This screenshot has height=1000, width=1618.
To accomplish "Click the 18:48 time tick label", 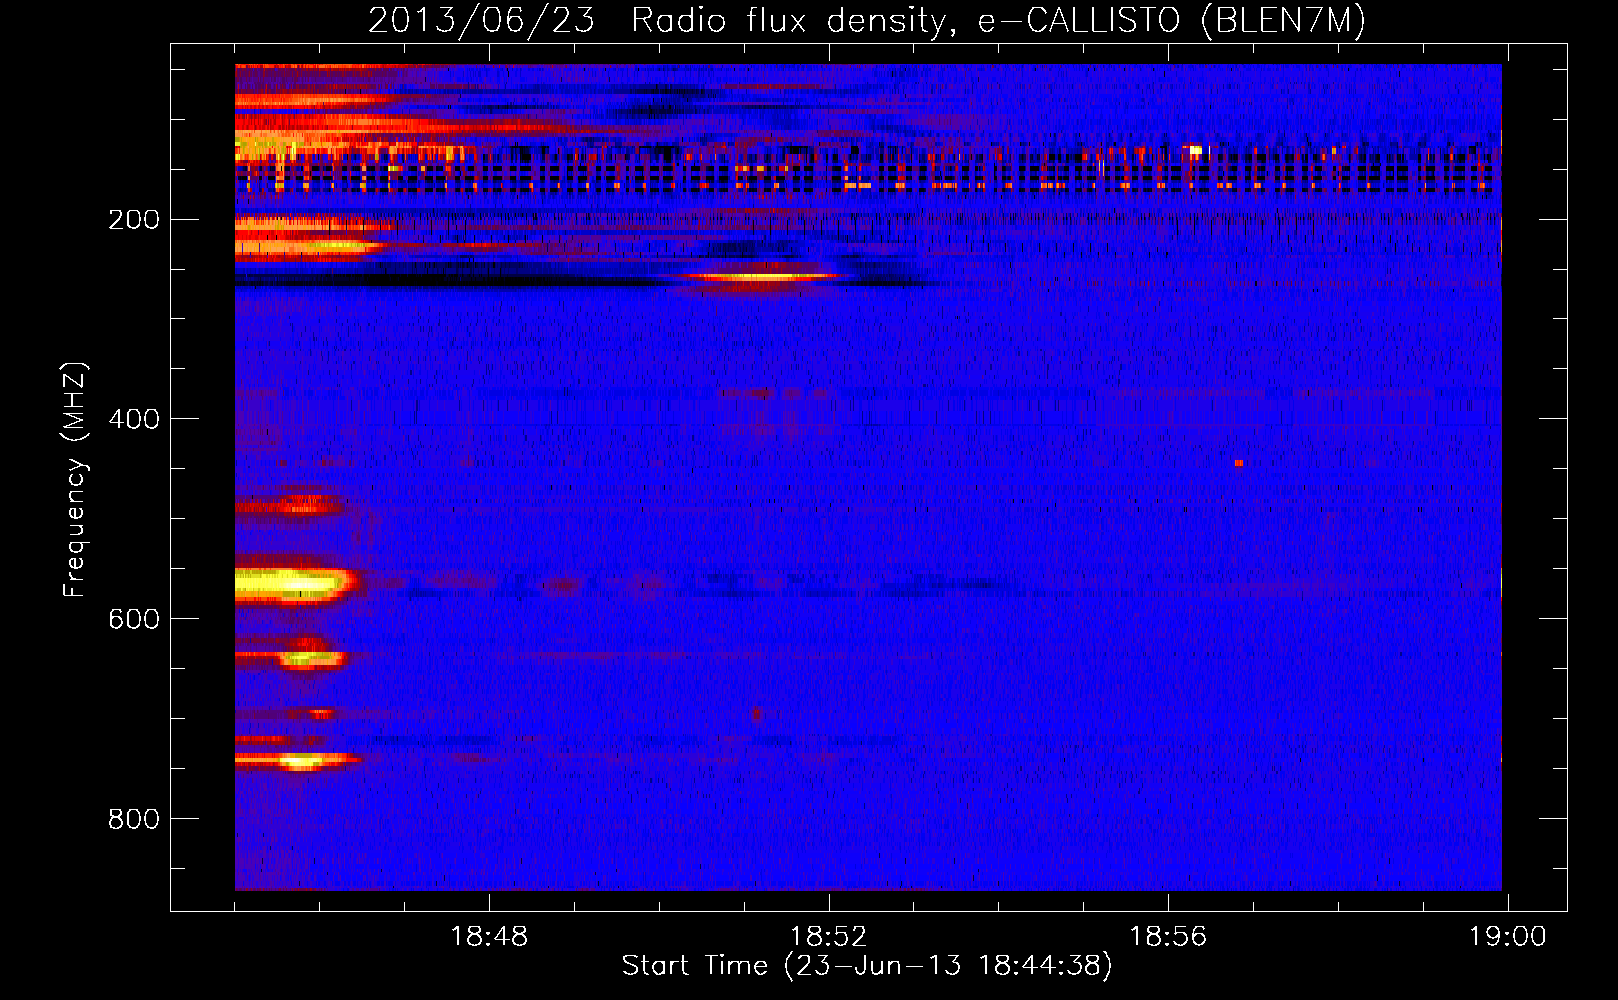I will (489, 937).
